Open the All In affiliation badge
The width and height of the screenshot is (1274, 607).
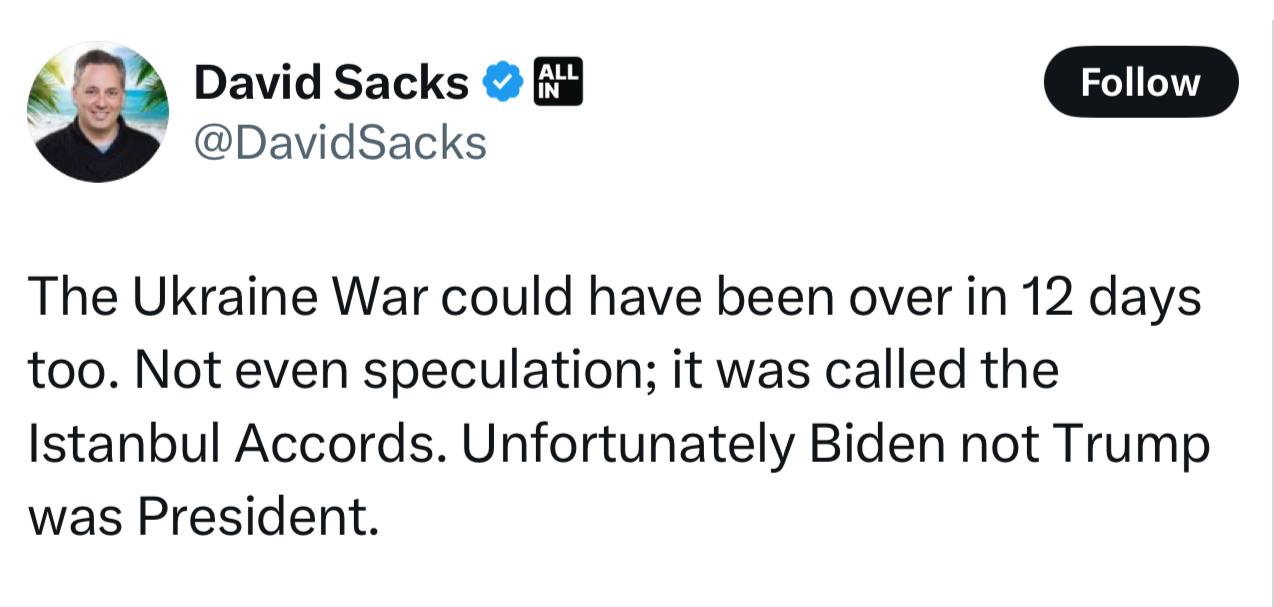pos(559,81)
